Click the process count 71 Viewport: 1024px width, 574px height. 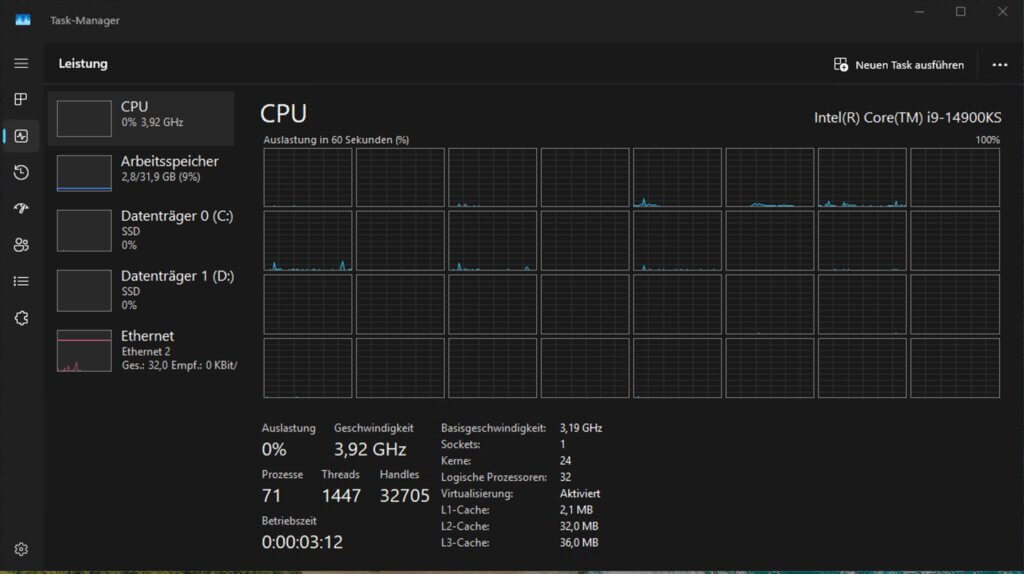271,496
